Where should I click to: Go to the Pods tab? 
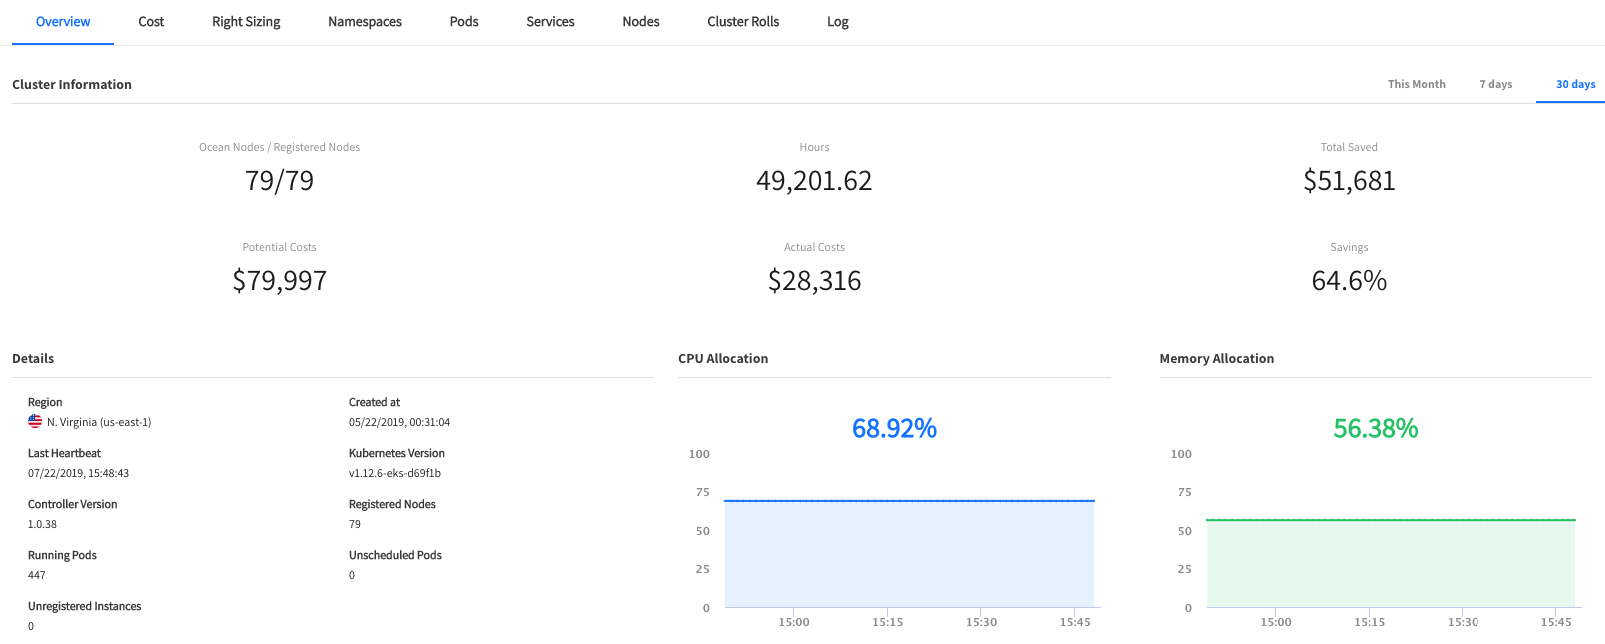click(464, 22)
